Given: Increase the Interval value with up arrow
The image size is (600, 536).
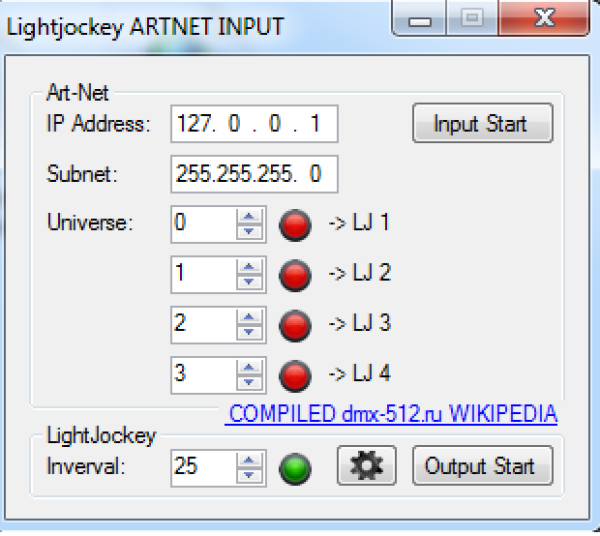Looking at the screenshot, I should (x=248, y=459).
